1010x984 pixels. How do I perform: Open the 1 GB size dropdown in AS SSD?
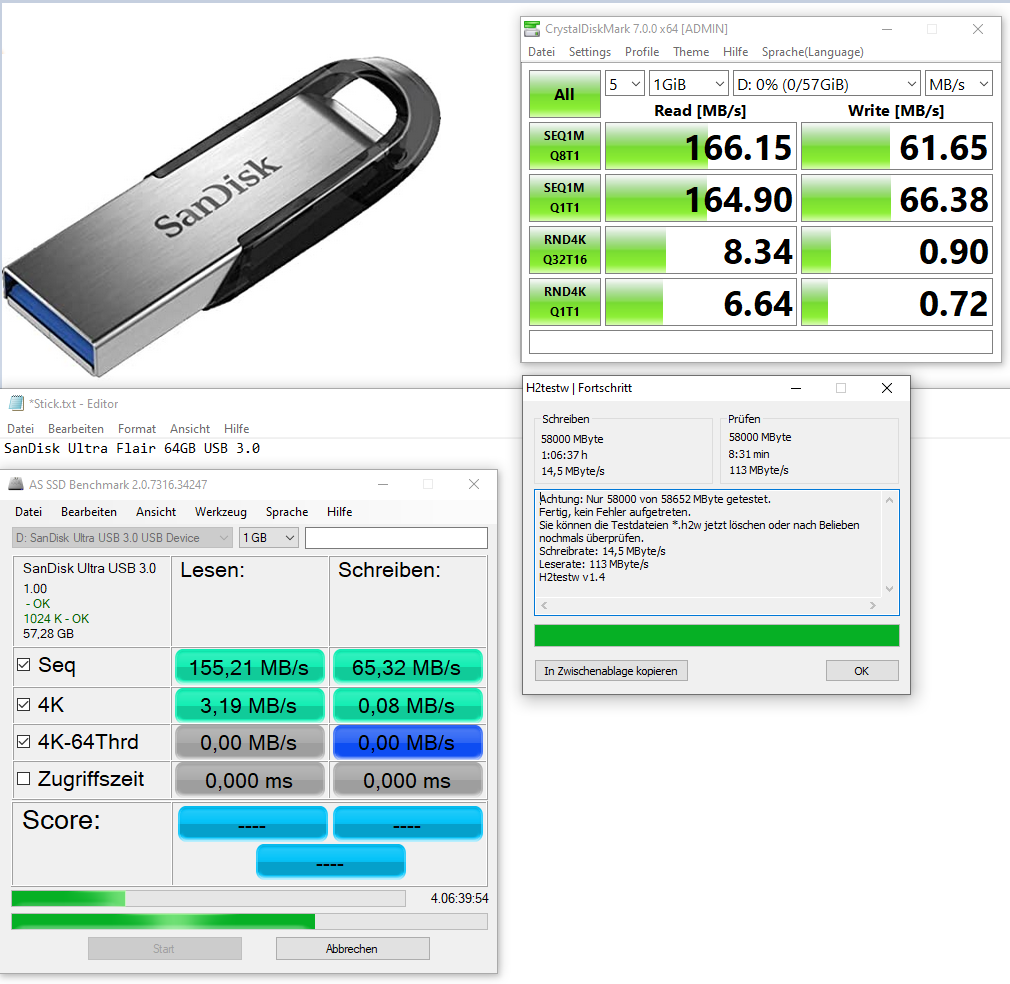tap(269, 538)
